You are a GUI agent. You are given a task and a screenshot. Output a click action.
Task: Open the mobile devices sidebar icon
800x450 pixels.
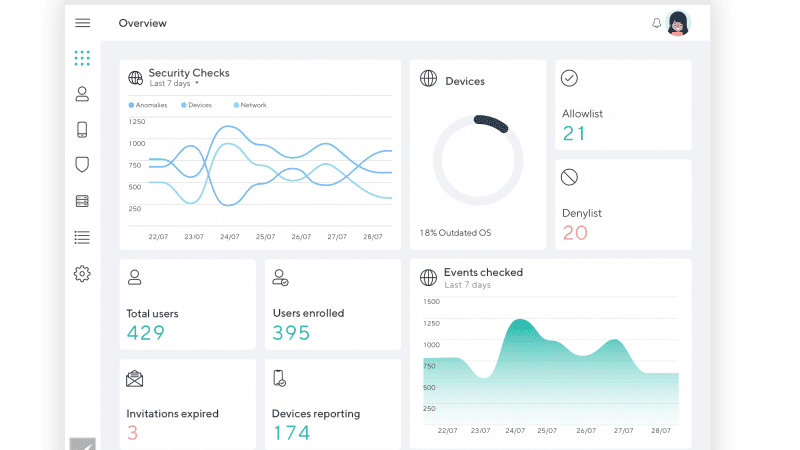point(82,129)
